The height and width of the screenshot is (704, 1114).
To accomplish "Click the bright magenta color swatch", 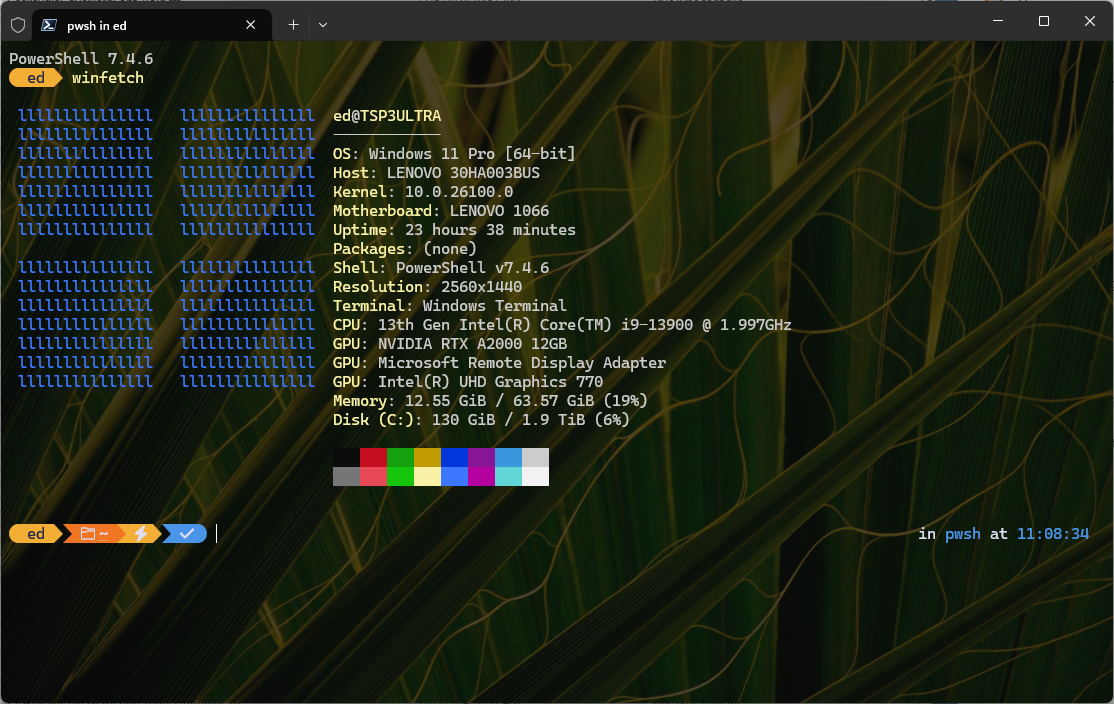I will (x=481, y=476).
